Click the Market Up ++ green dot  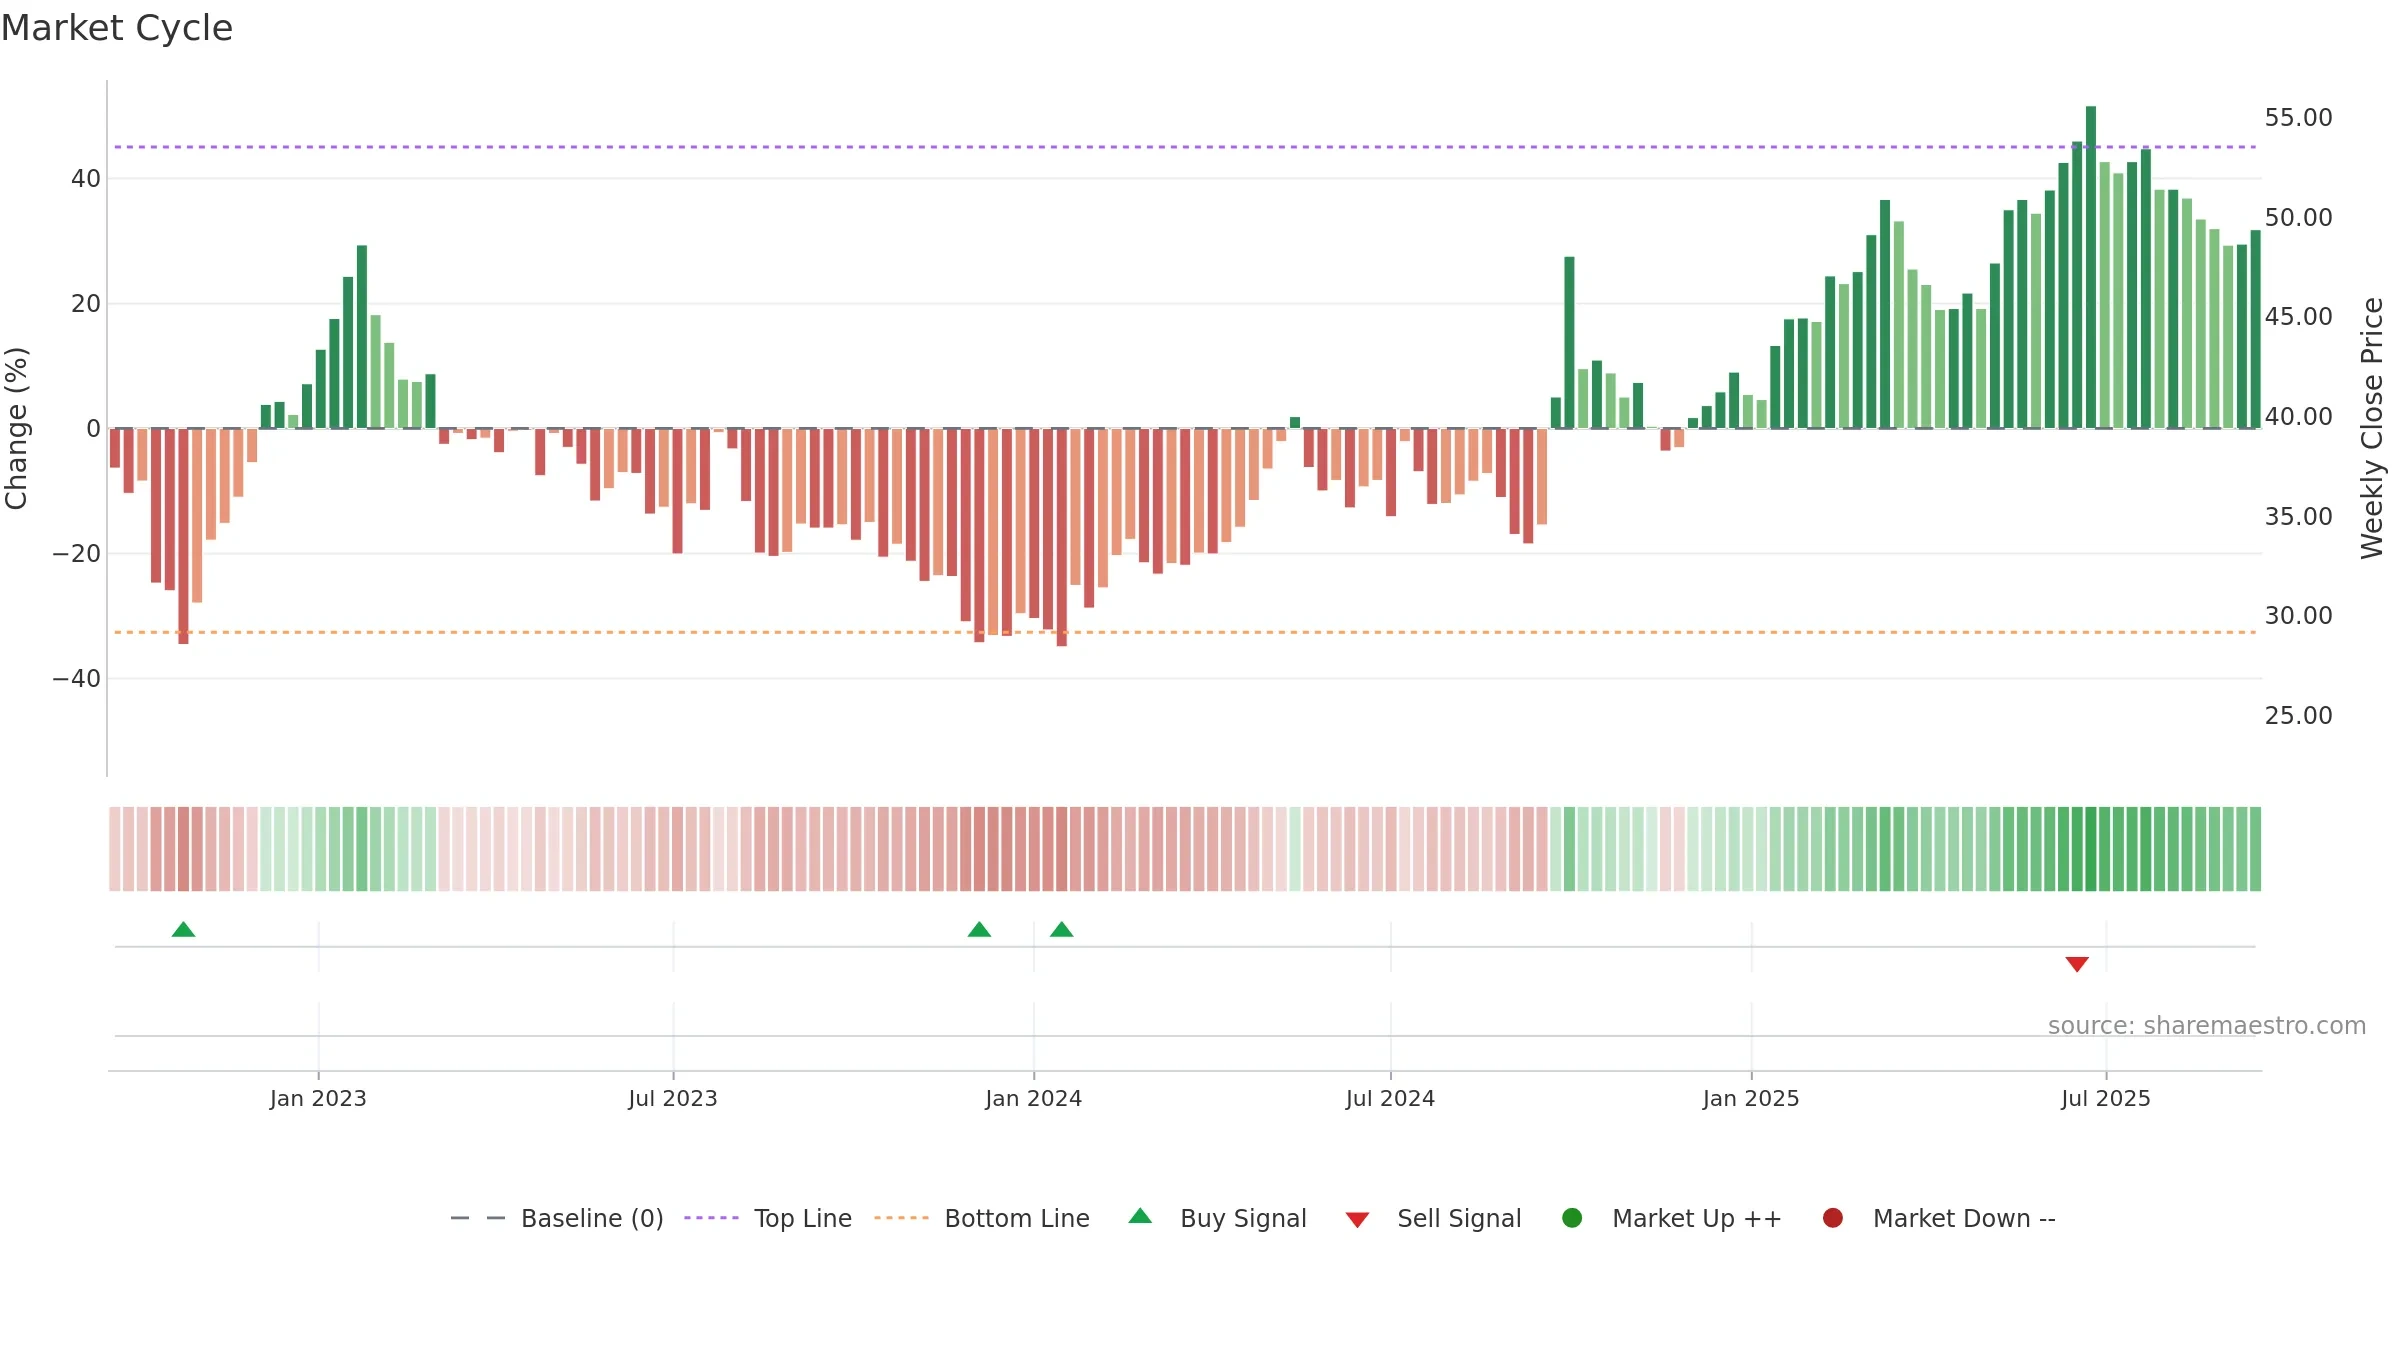(1572, 1218)
